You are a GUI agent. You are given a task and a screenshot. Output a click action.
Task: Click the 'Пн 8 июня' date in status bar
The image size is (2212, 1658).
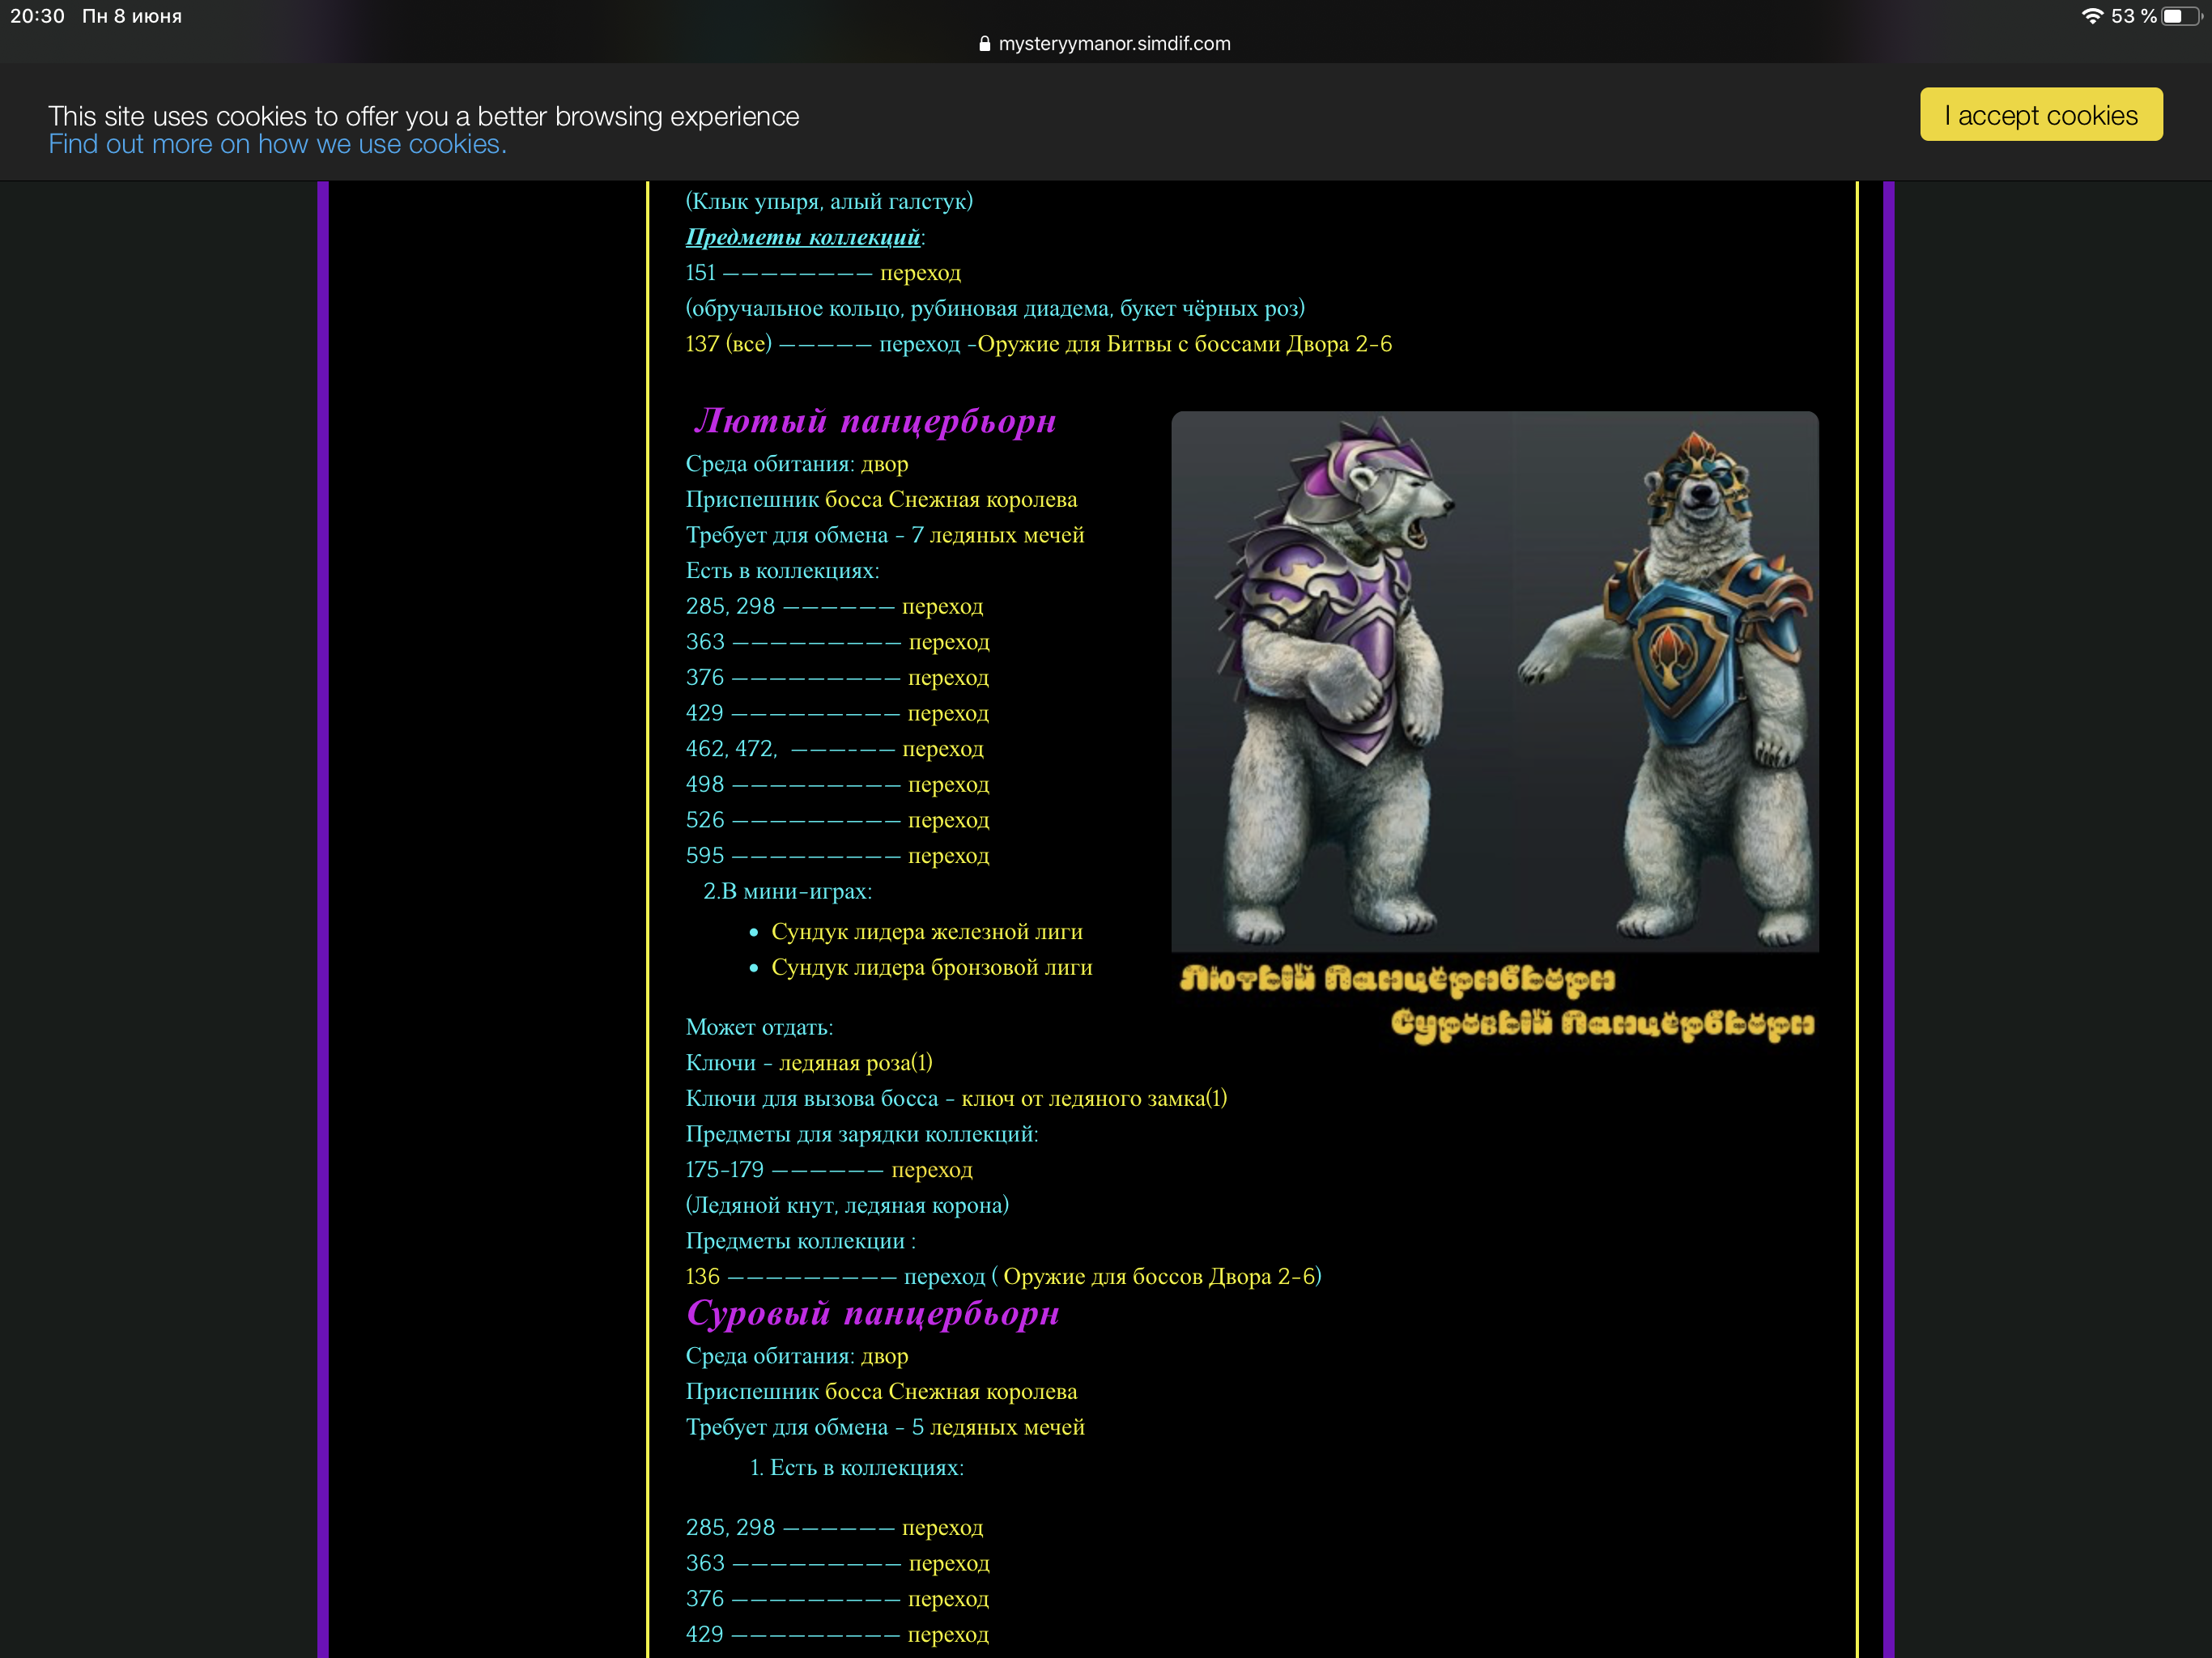click(132, 16)
